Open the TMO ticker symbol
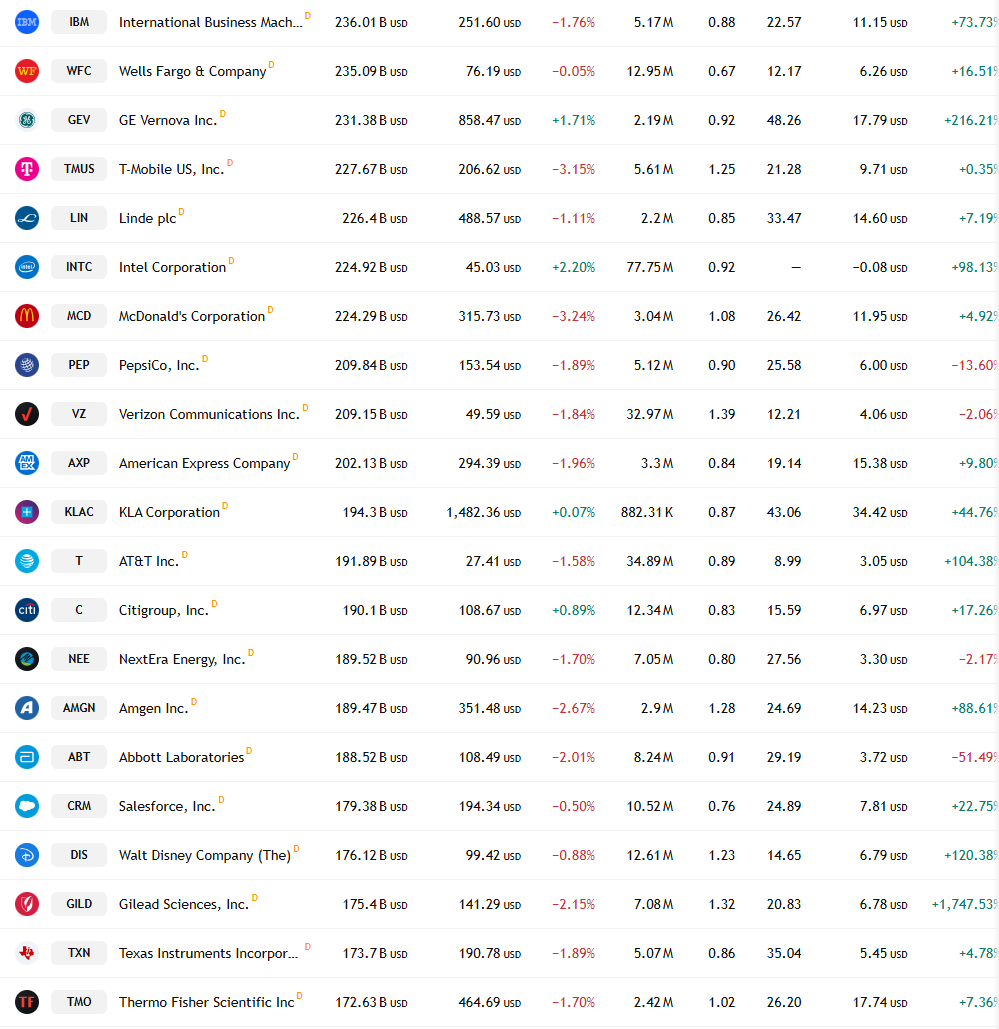 click(79, 1002)
